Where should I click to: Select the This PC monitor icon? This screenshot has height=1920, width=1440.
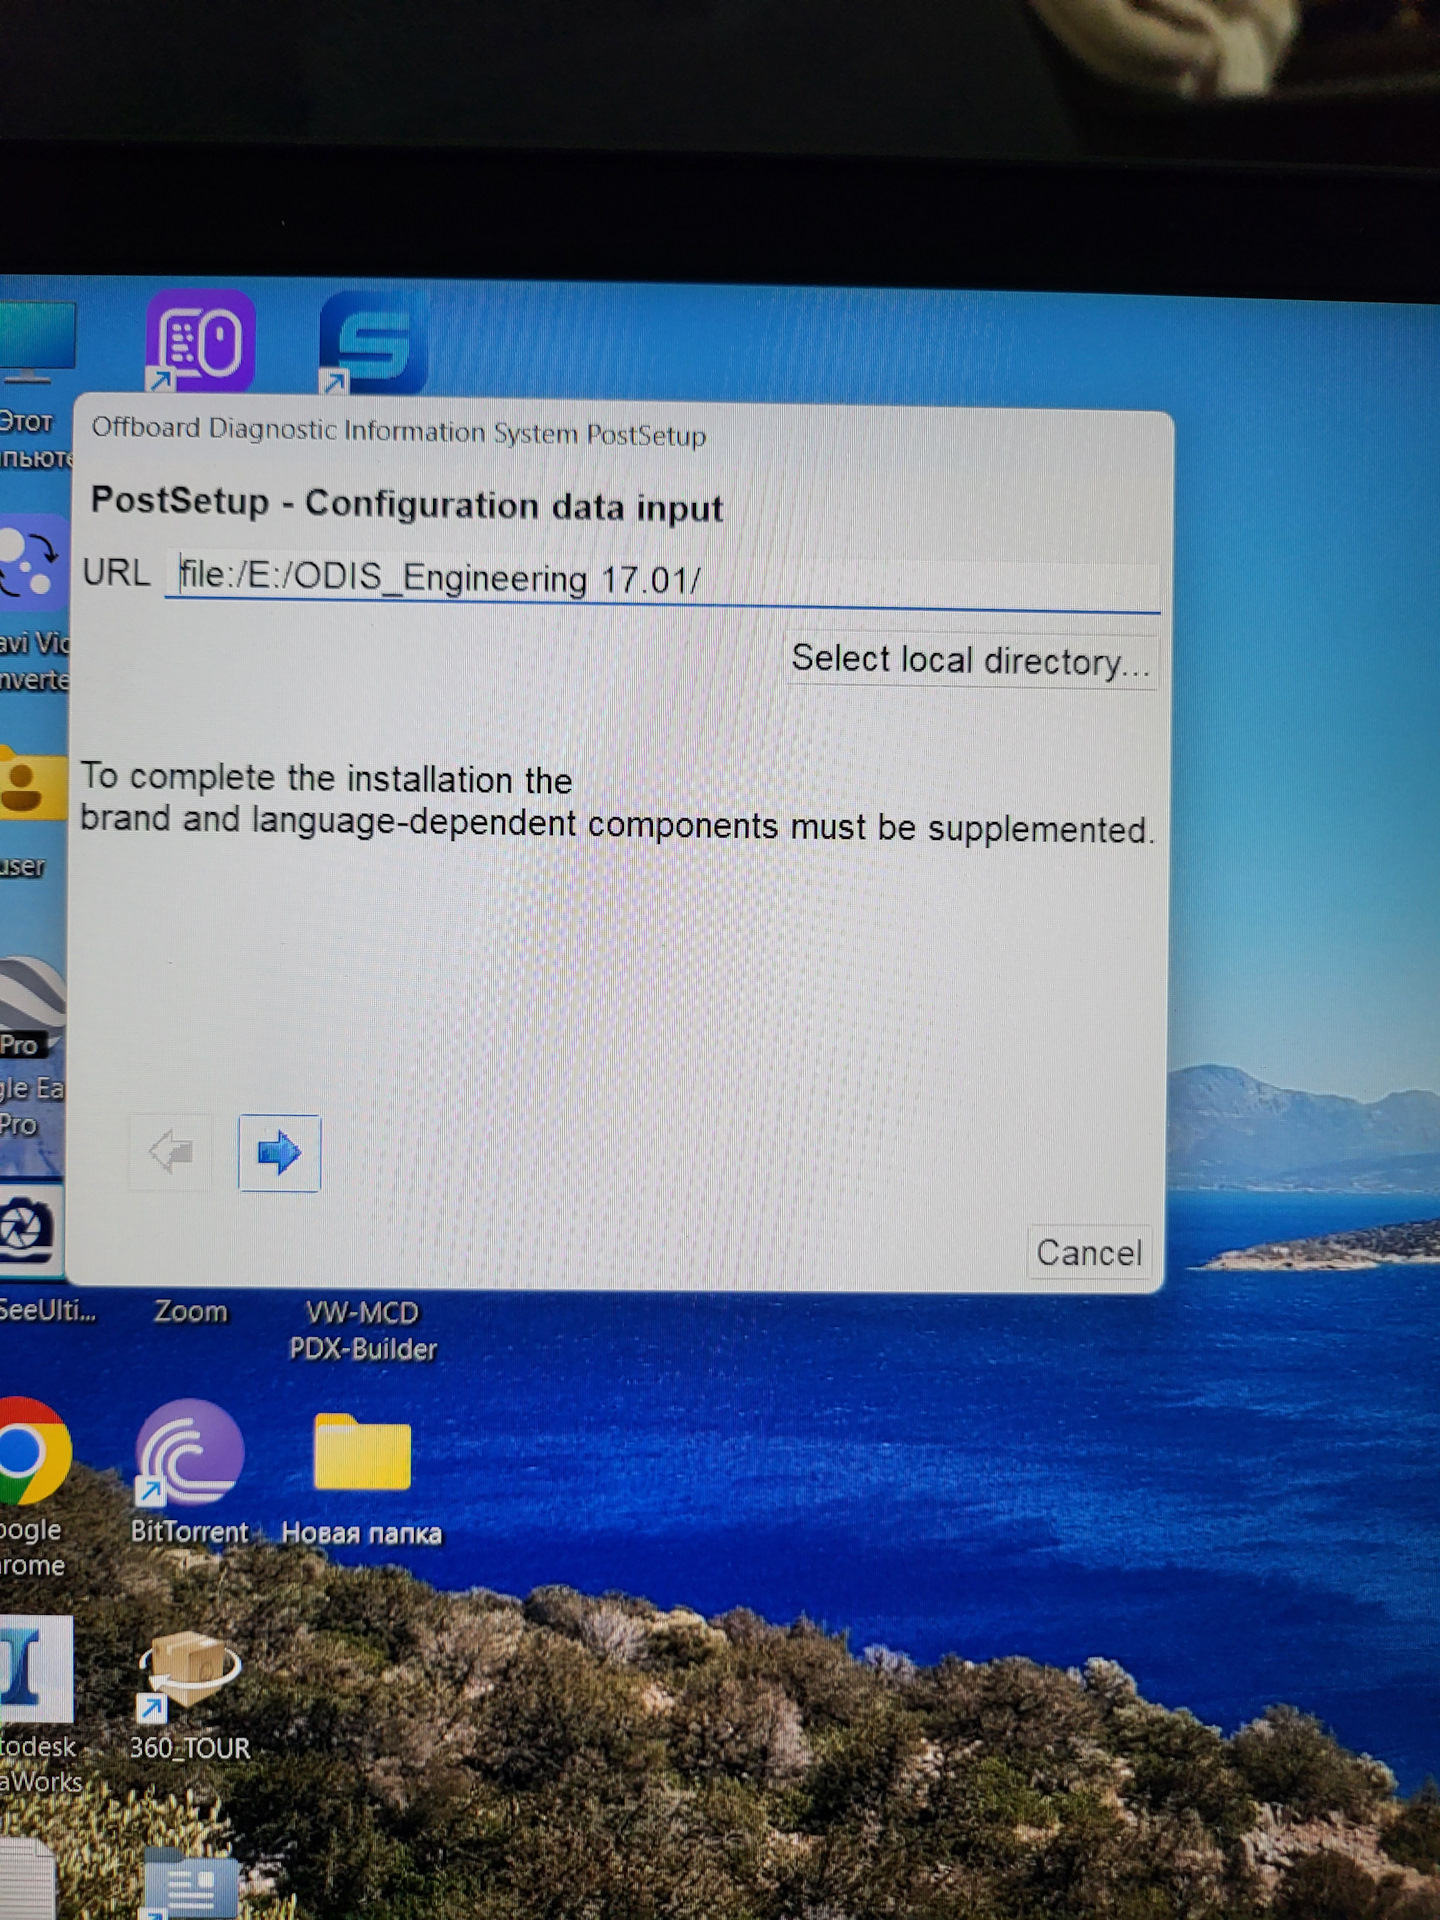(x=35, y=342)
